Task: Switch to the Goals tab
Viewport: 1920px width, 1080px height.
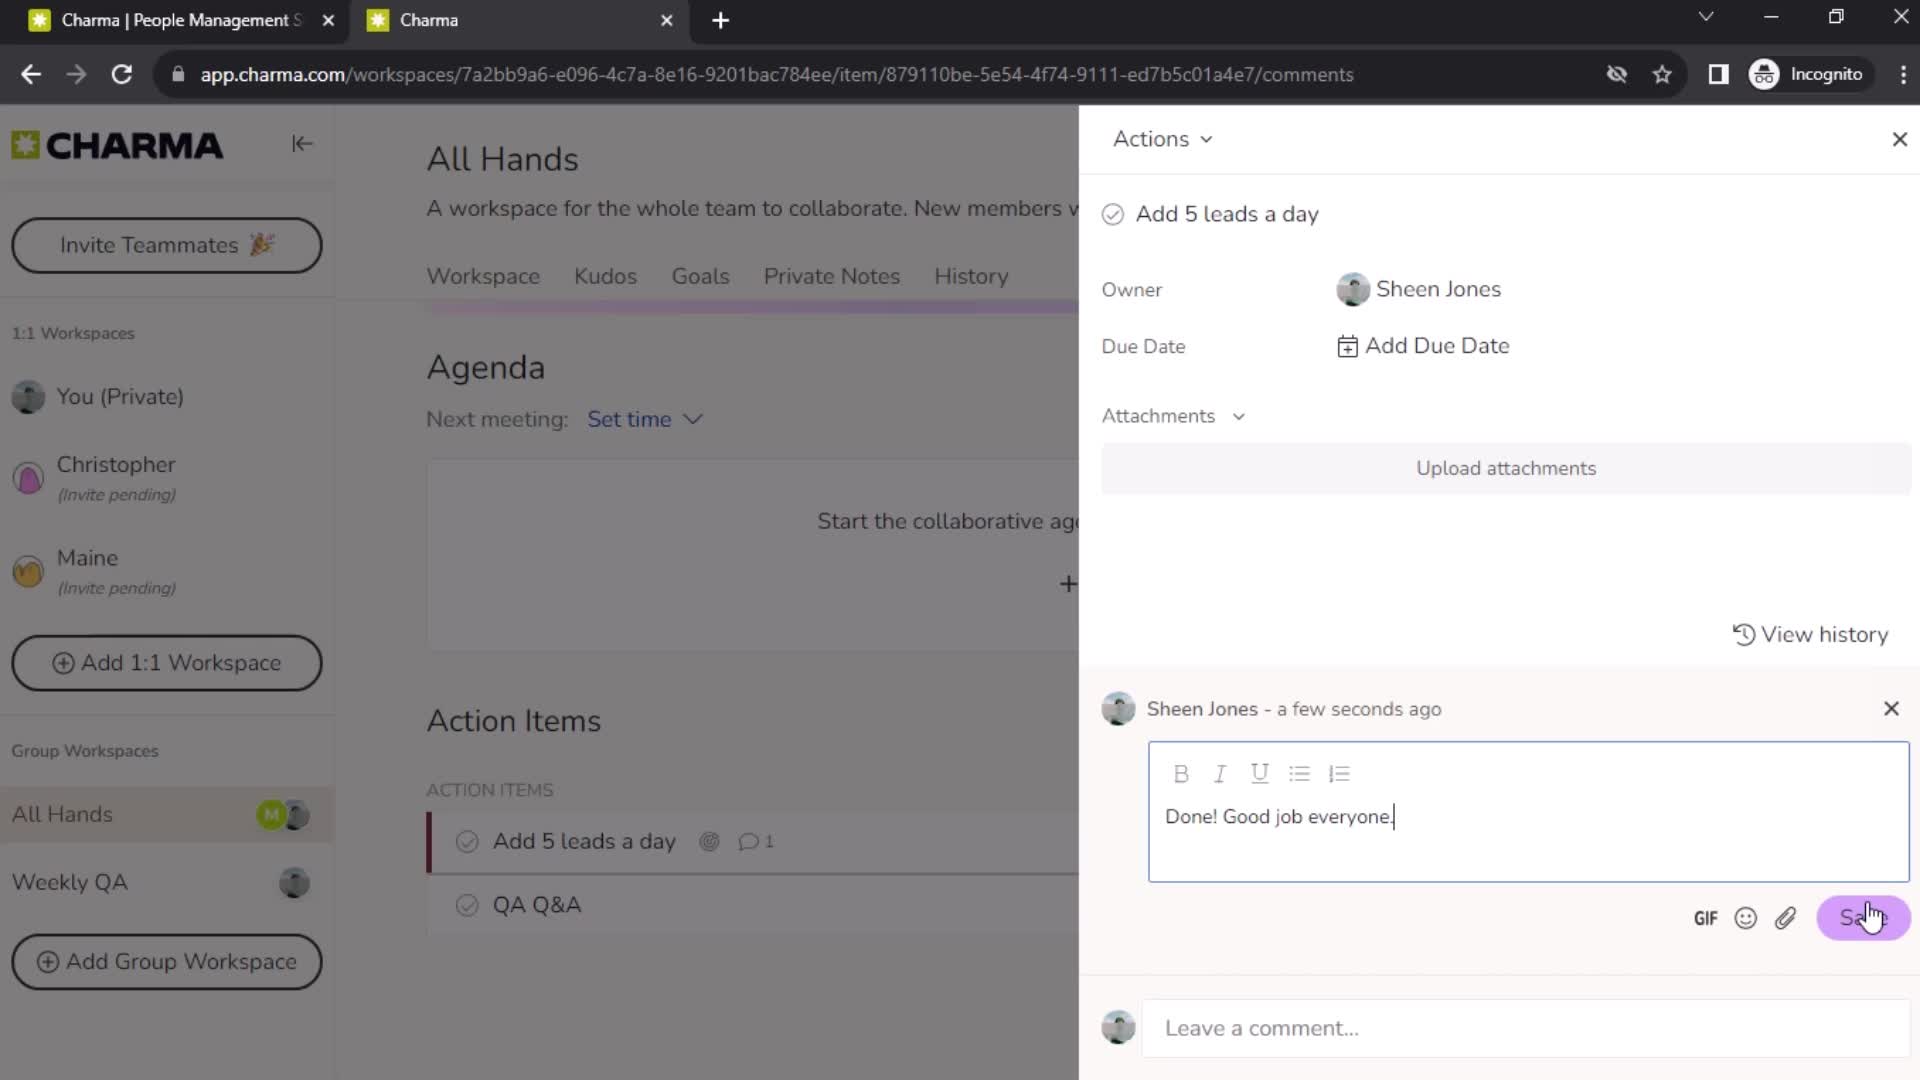Action: click(x=700, y=276)
